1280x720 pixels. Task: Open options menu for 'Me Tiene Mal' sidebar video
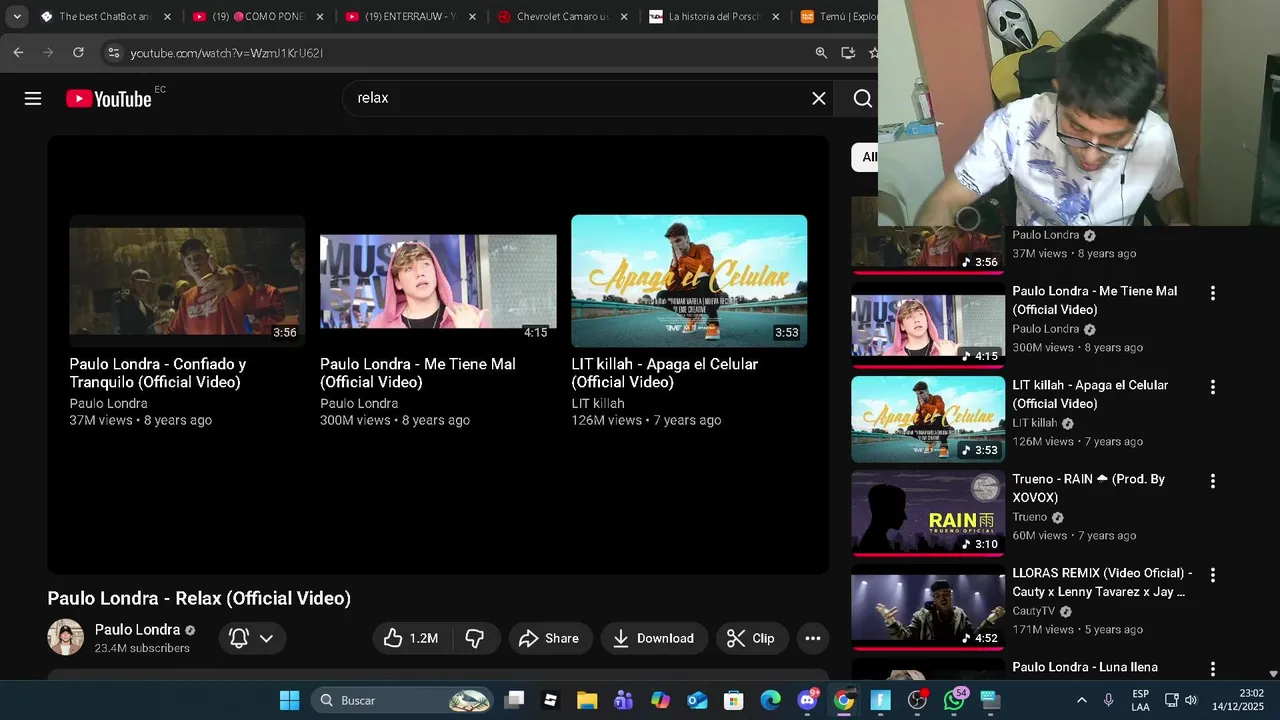[1213, 293]
